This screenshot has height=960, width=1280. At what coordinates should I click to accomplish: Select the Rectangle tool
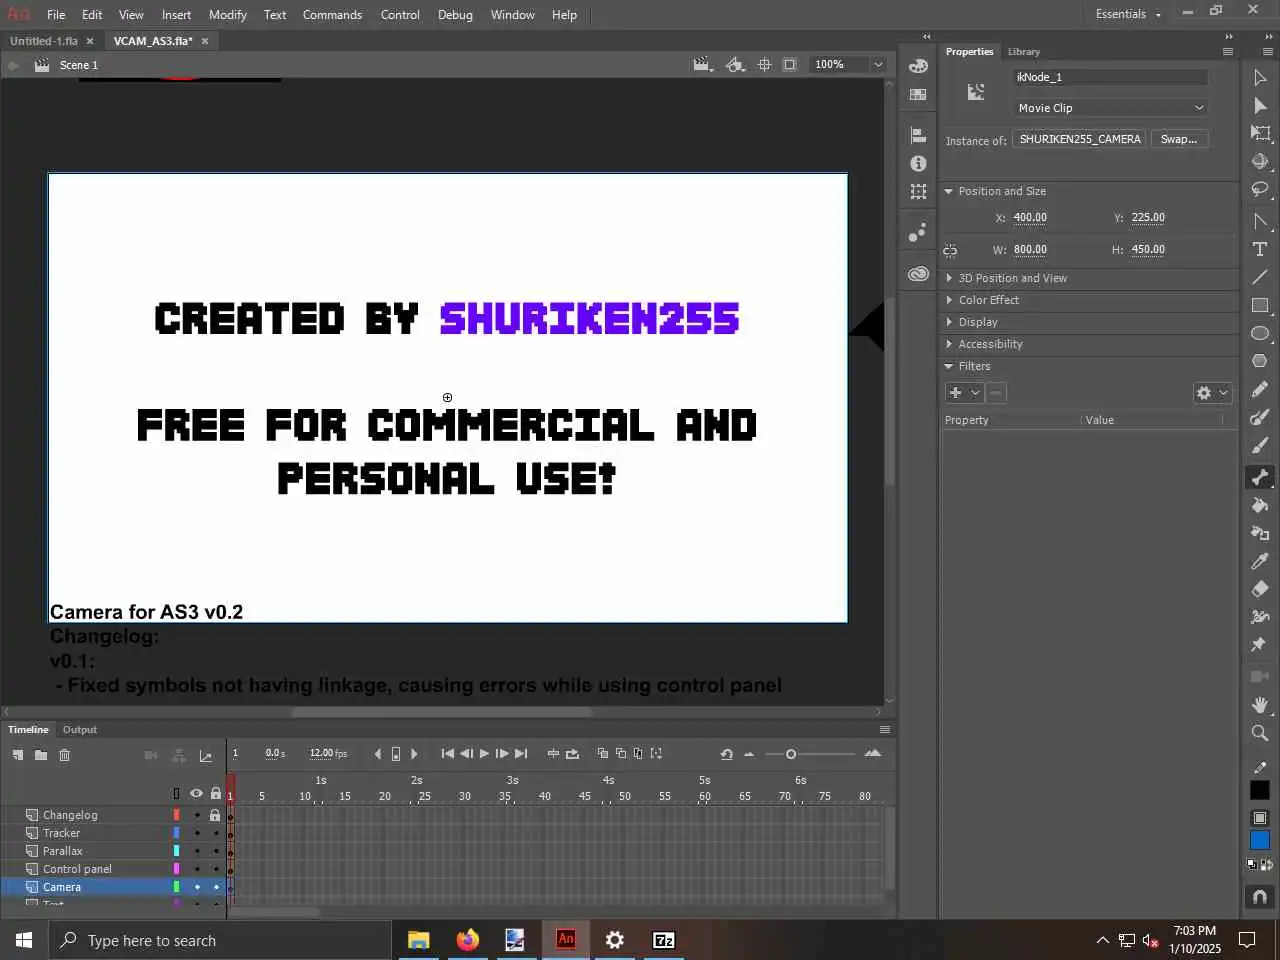click(1260, 305)
